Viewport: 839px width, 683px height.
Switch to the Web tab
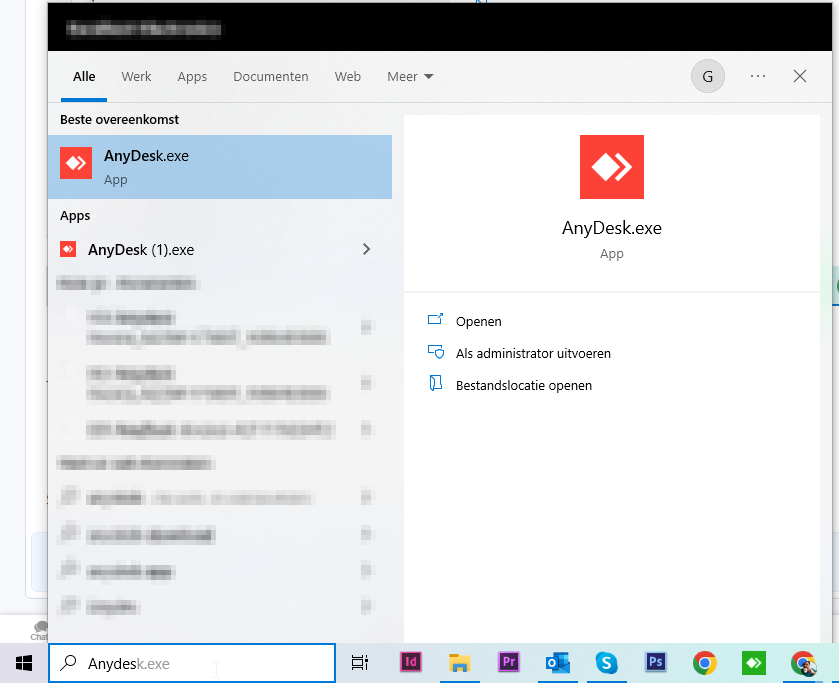click(x=348, y=77)
